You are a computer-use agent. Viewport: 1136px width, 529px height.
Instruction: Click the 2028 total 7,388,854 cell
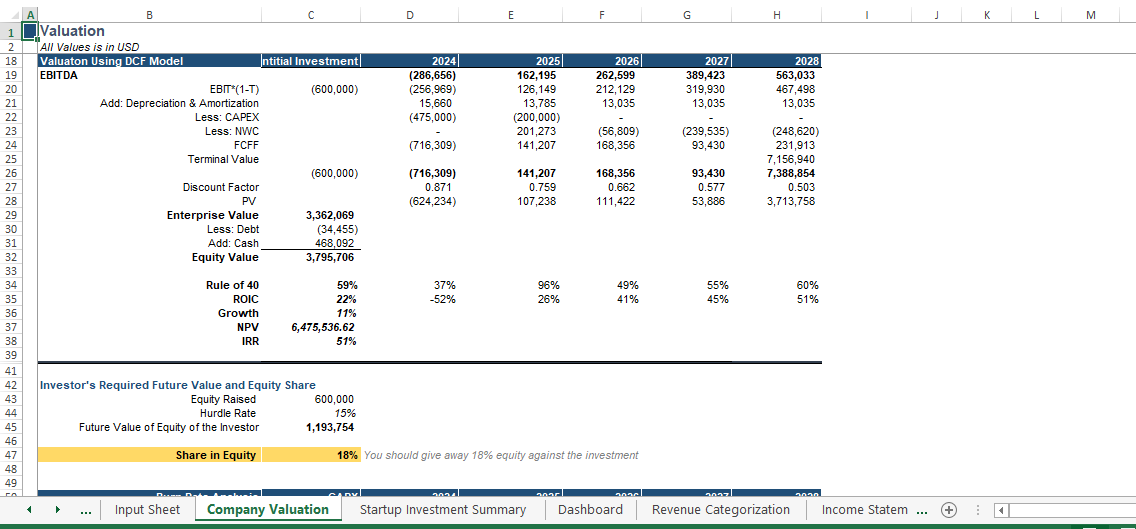(777, 173)
